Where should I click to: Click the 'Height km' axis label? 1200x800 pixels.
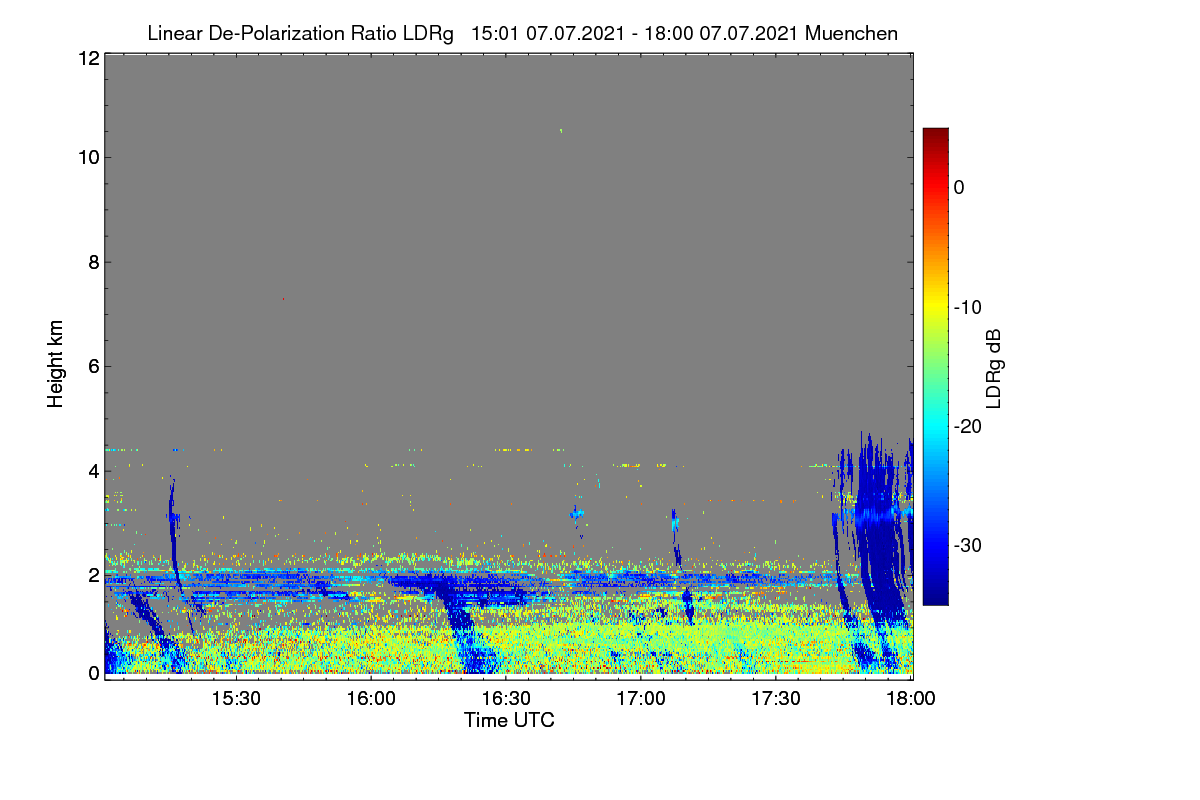56,364
